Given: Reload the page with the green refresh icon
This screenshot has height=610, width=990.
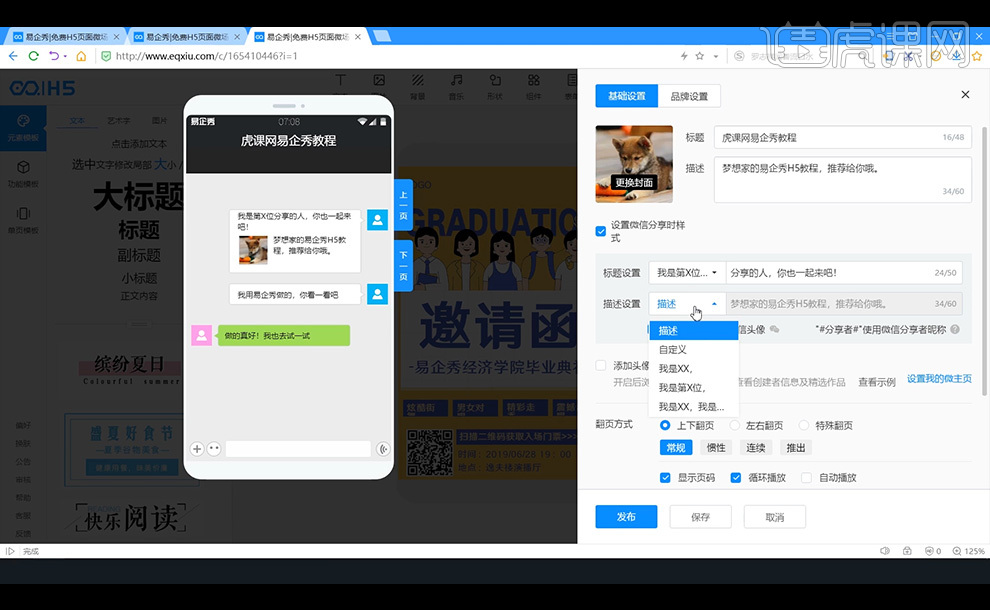Looking at the screenshot, I should pos(33,56).
